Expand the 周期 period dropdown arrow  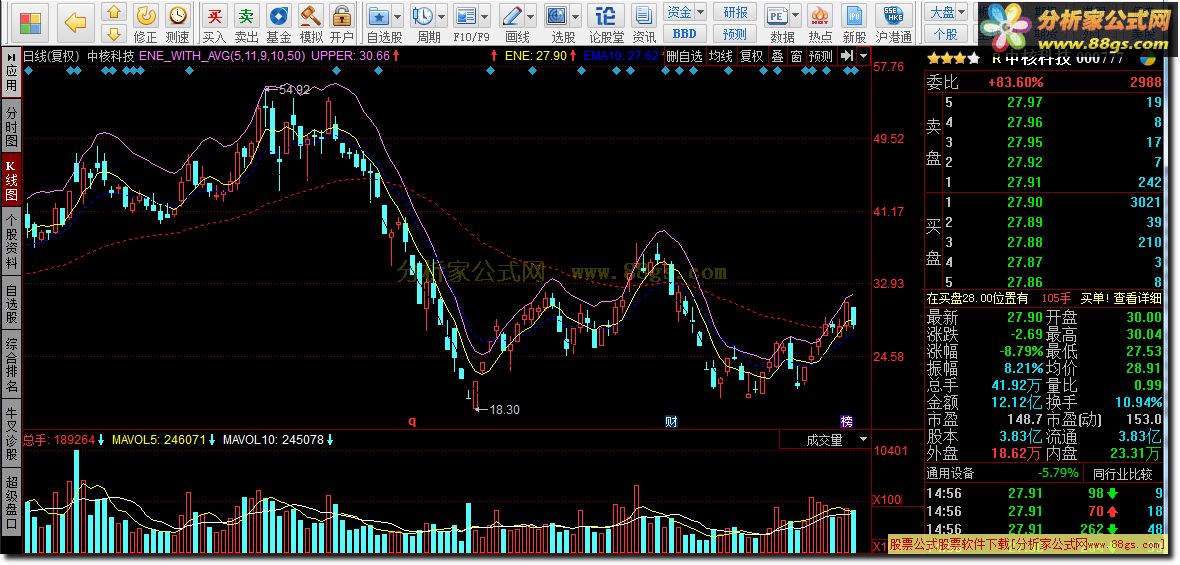tap(441, 15)
